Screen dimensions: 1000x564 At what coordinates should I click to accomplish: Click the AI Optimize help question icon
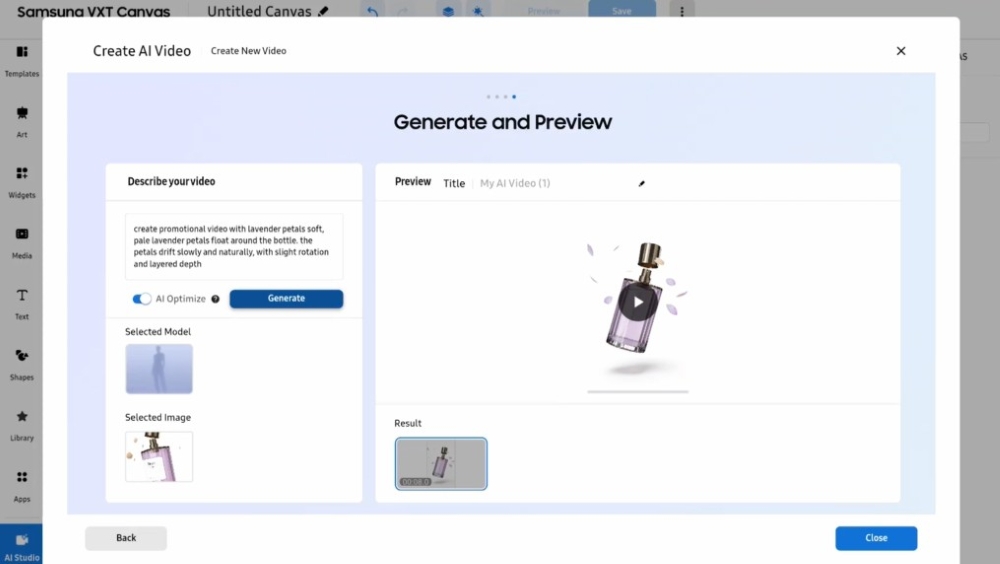pos(215,299)
